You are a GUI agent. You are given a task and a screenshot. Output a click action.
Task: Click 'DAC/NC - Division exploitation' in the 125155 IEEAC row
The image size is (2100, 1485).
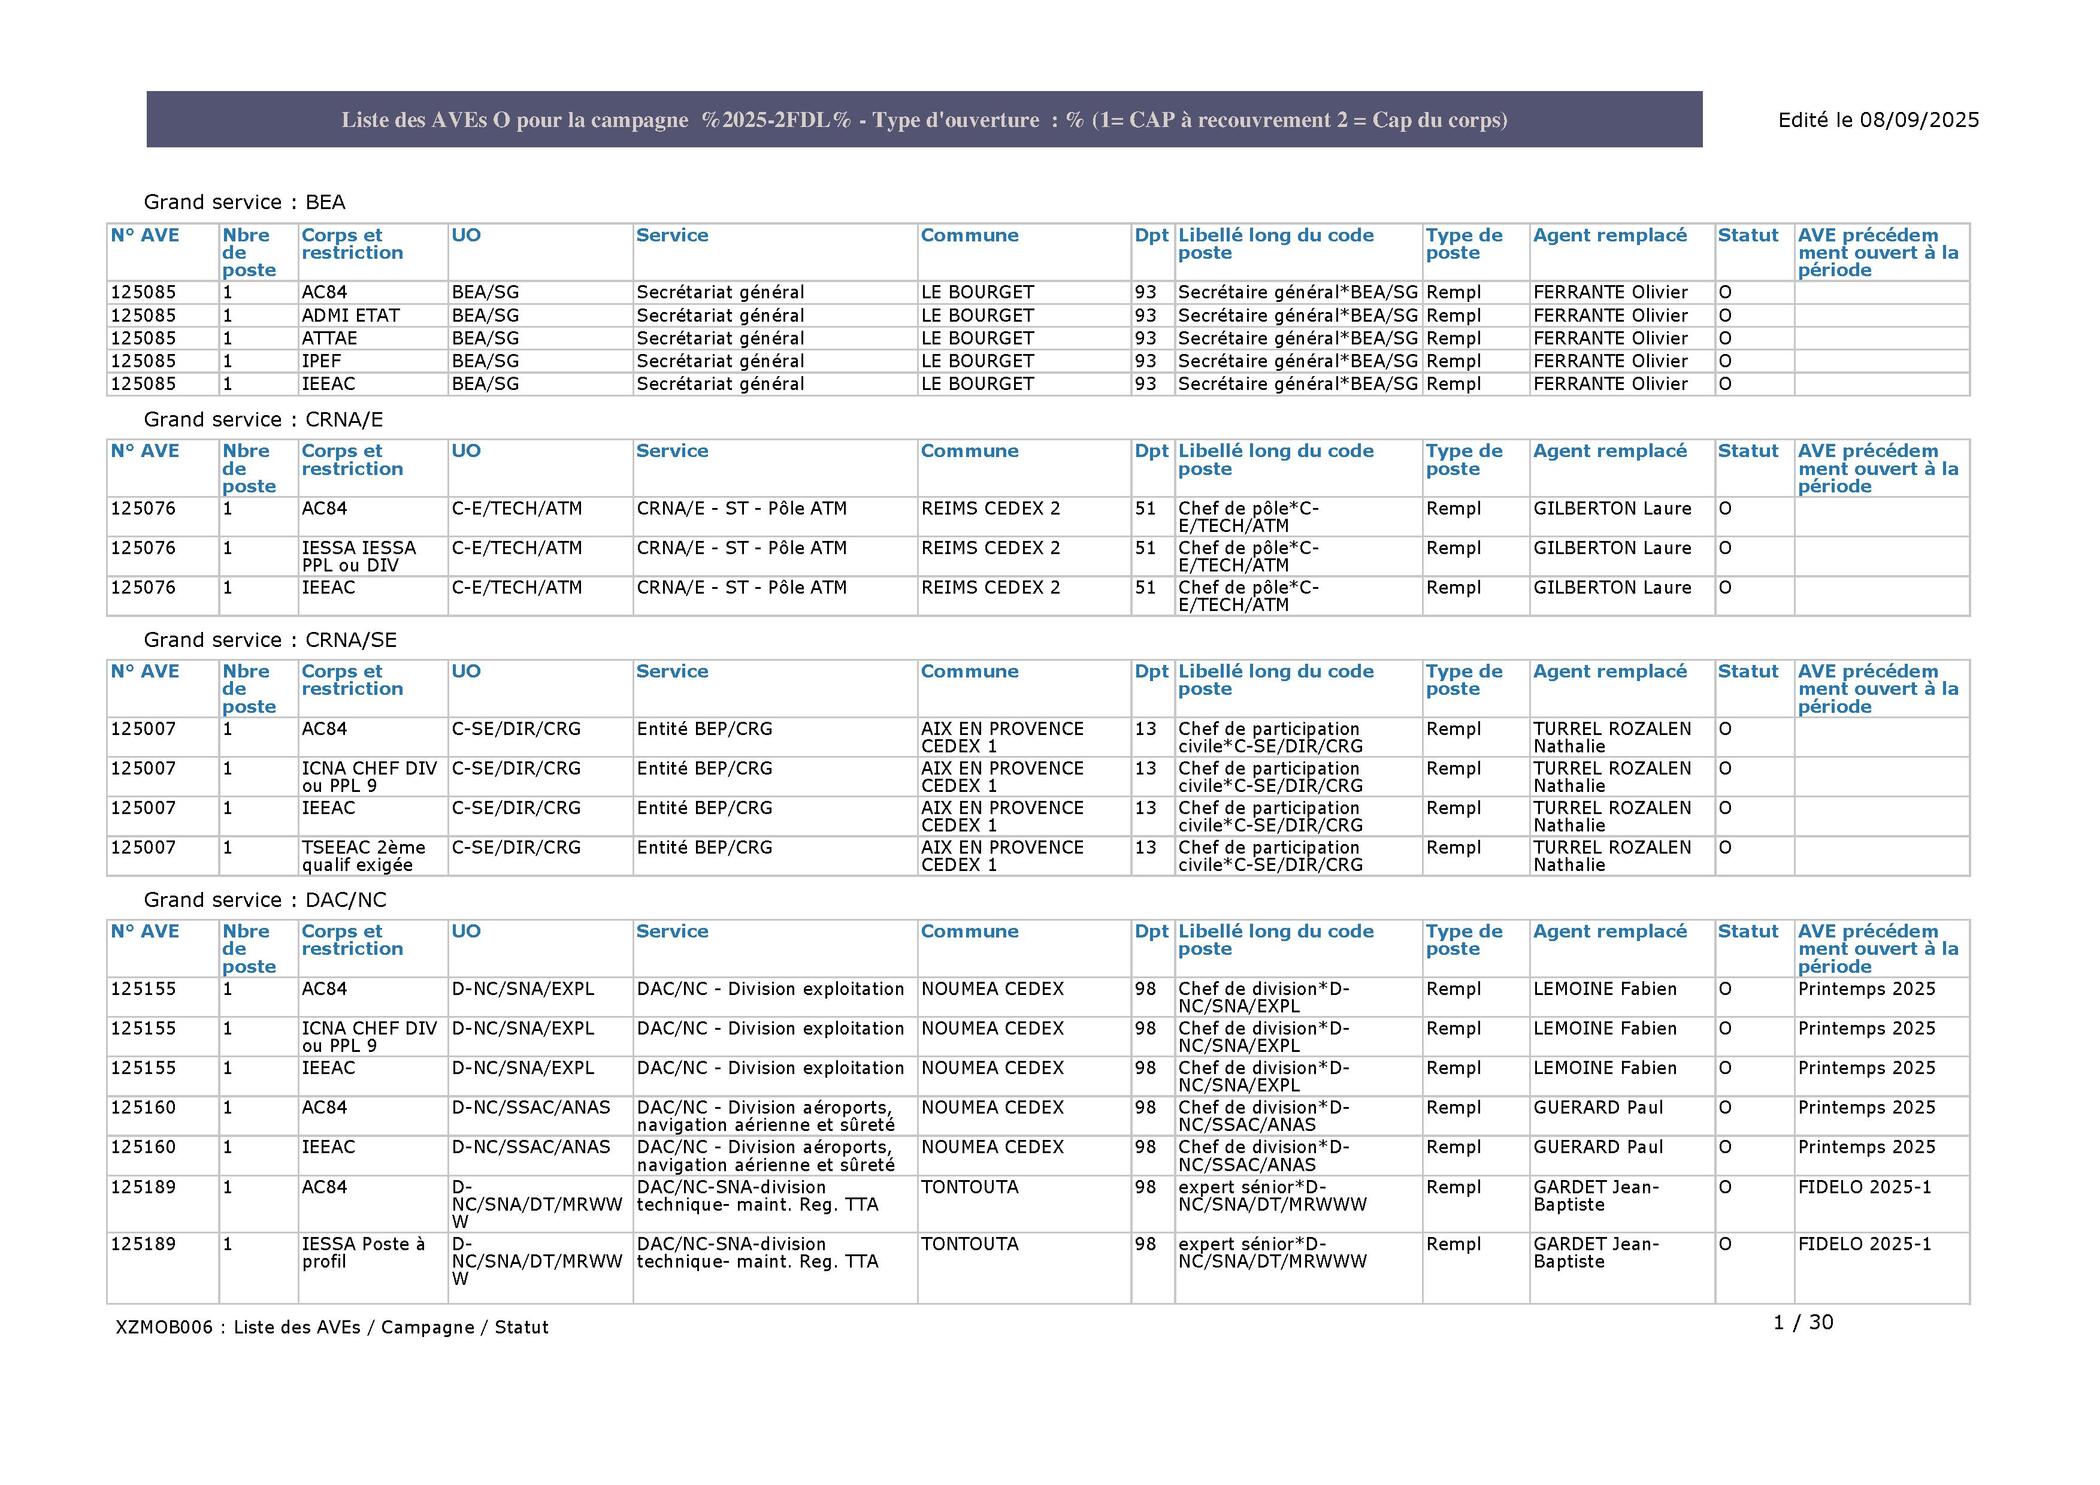pos(770,1068)
